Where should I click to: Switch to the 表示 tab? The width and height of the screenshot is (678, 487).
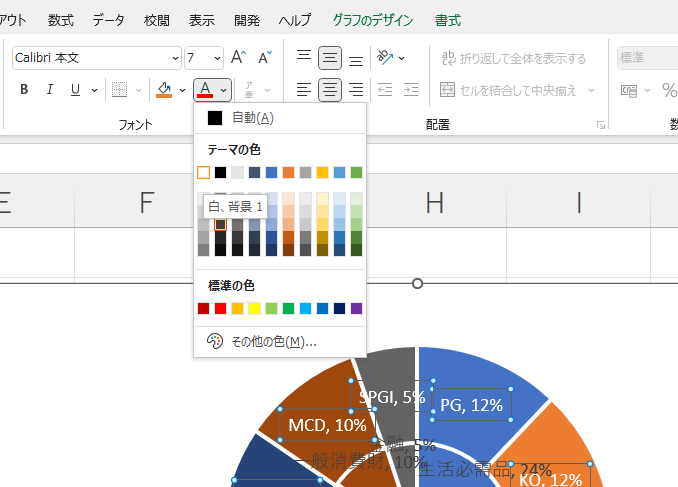tap(201, 20)
